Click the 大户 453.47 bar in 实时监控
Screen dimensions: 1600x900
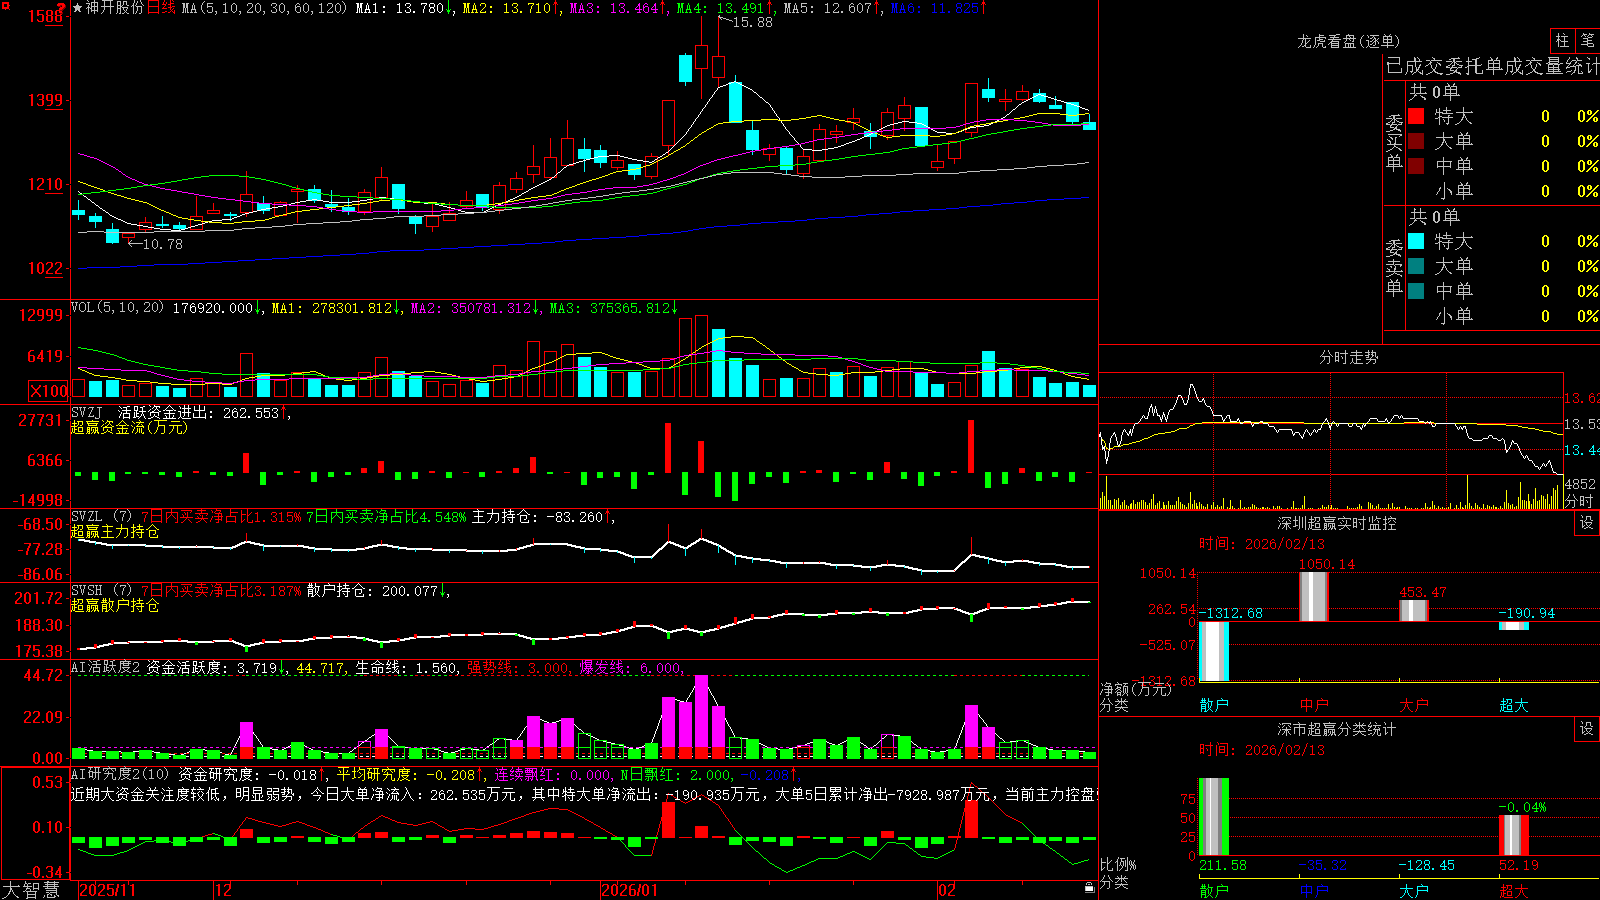click(1414, 610)
